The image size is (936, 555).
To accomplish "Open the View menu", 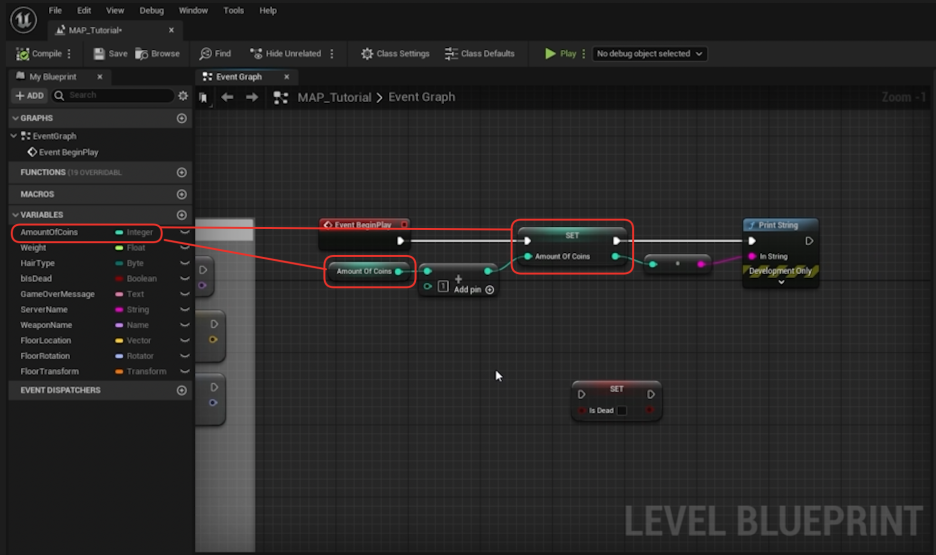I will tap(115, 11).
